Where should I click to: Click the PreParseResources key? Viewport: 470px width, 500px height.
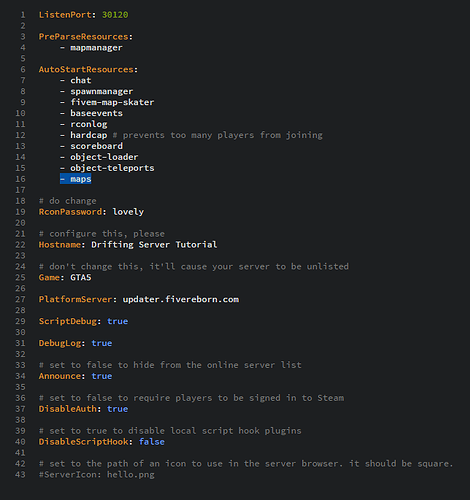tap(83, 37)
